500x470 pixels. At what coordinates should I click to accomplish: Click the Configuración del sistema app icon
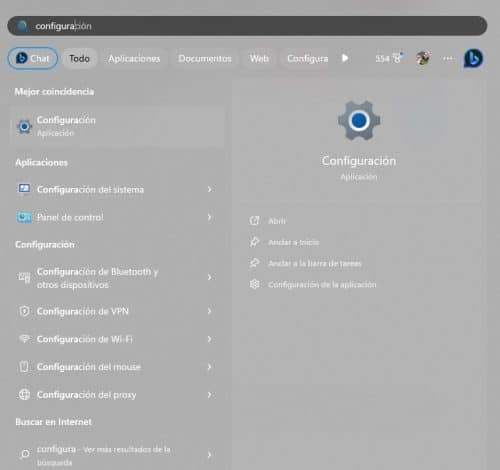[x=24, y=189]
